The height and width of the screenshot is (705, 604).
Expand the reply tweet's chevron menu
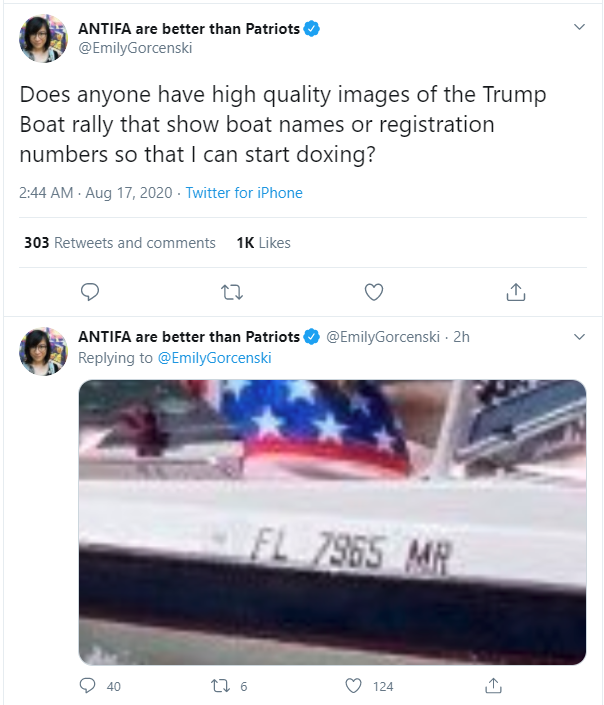tap(579, 337)
